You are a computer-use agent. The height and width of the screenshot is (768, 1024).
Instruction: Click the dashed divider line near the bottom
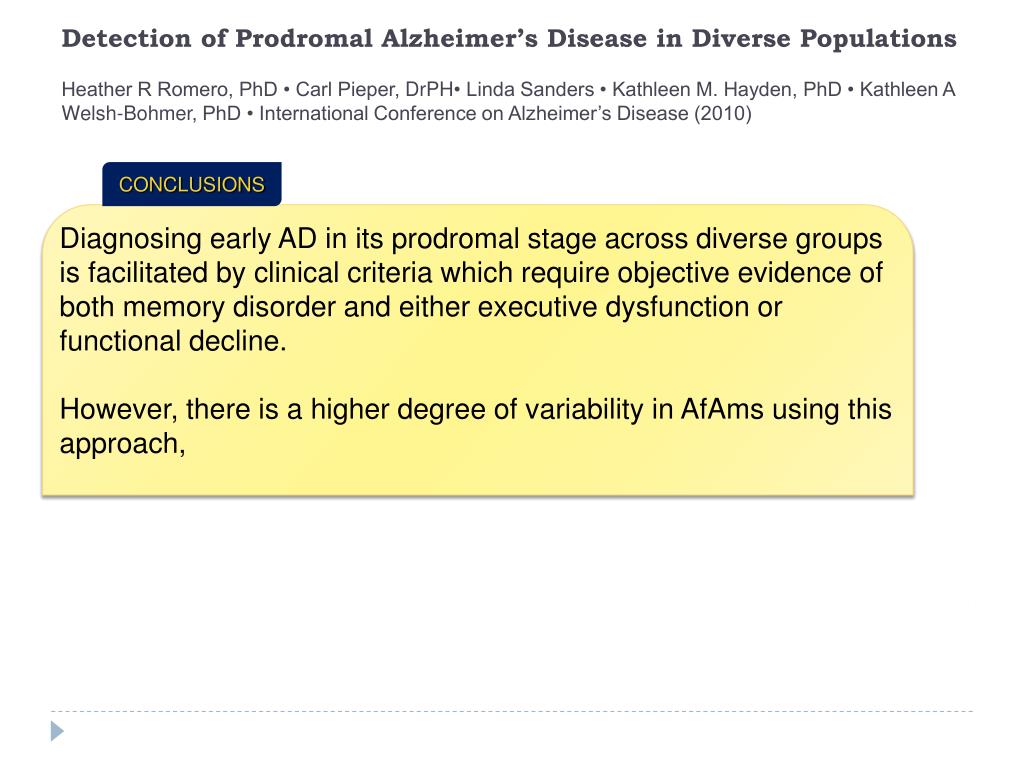(512, 711)
